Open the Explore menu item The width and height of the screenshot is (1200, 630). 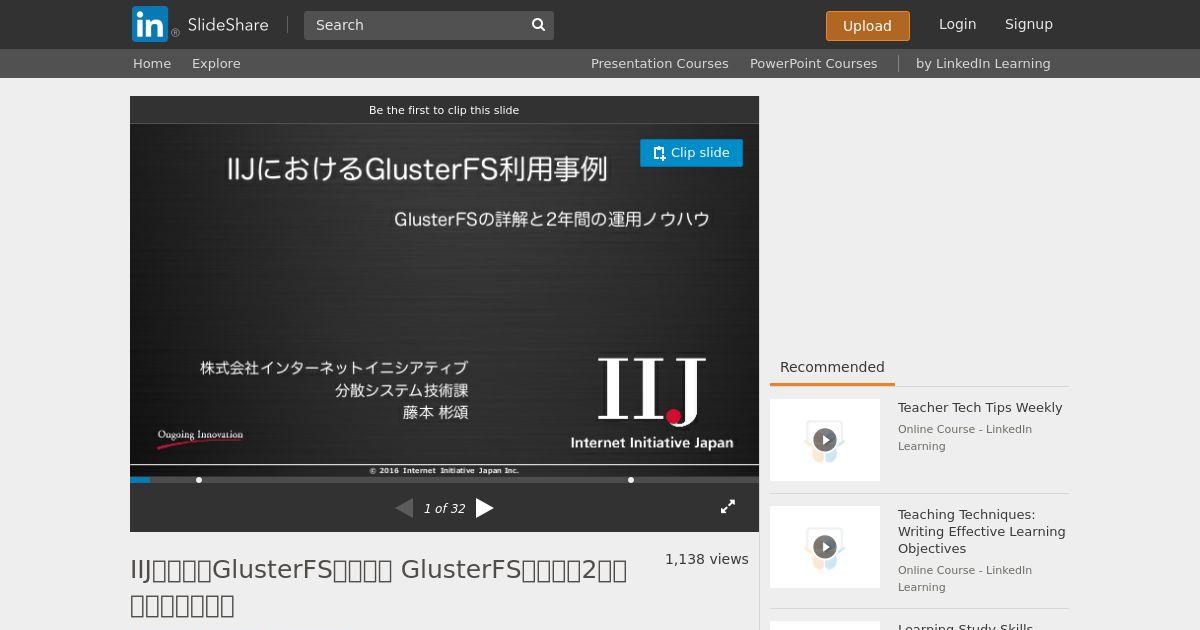tap(216, 63)
